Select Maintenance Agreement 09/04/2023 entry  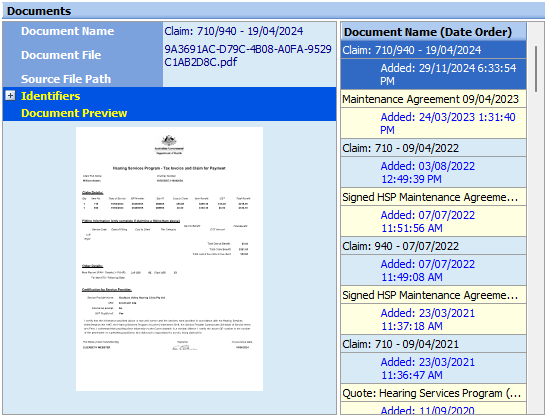pos(434,99)
